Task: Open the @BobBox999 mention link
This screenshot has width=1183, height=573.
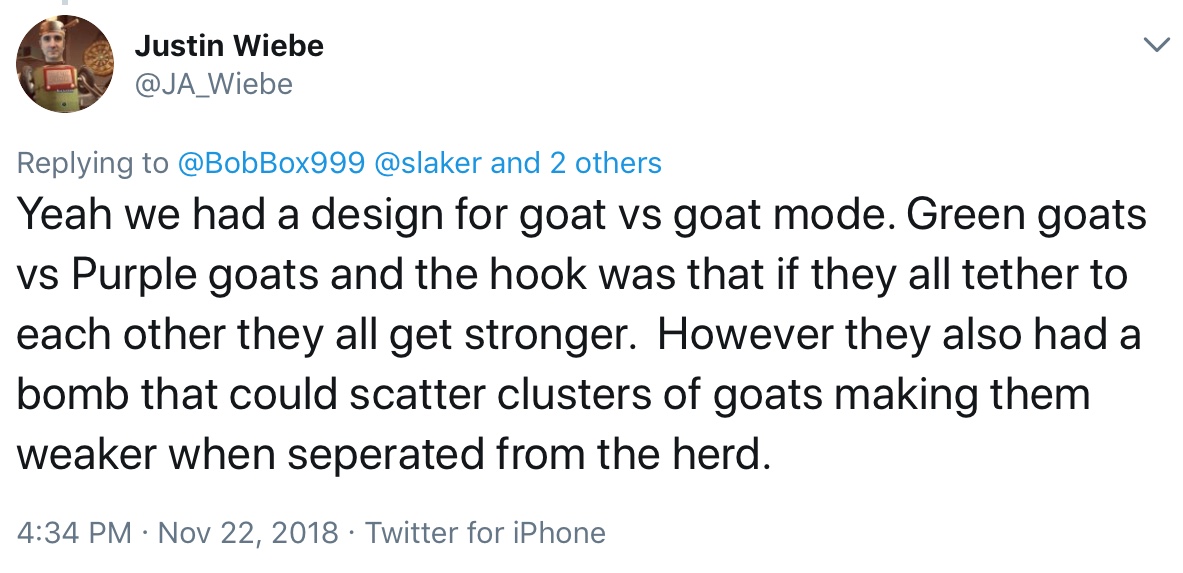Action: (272, 162)
